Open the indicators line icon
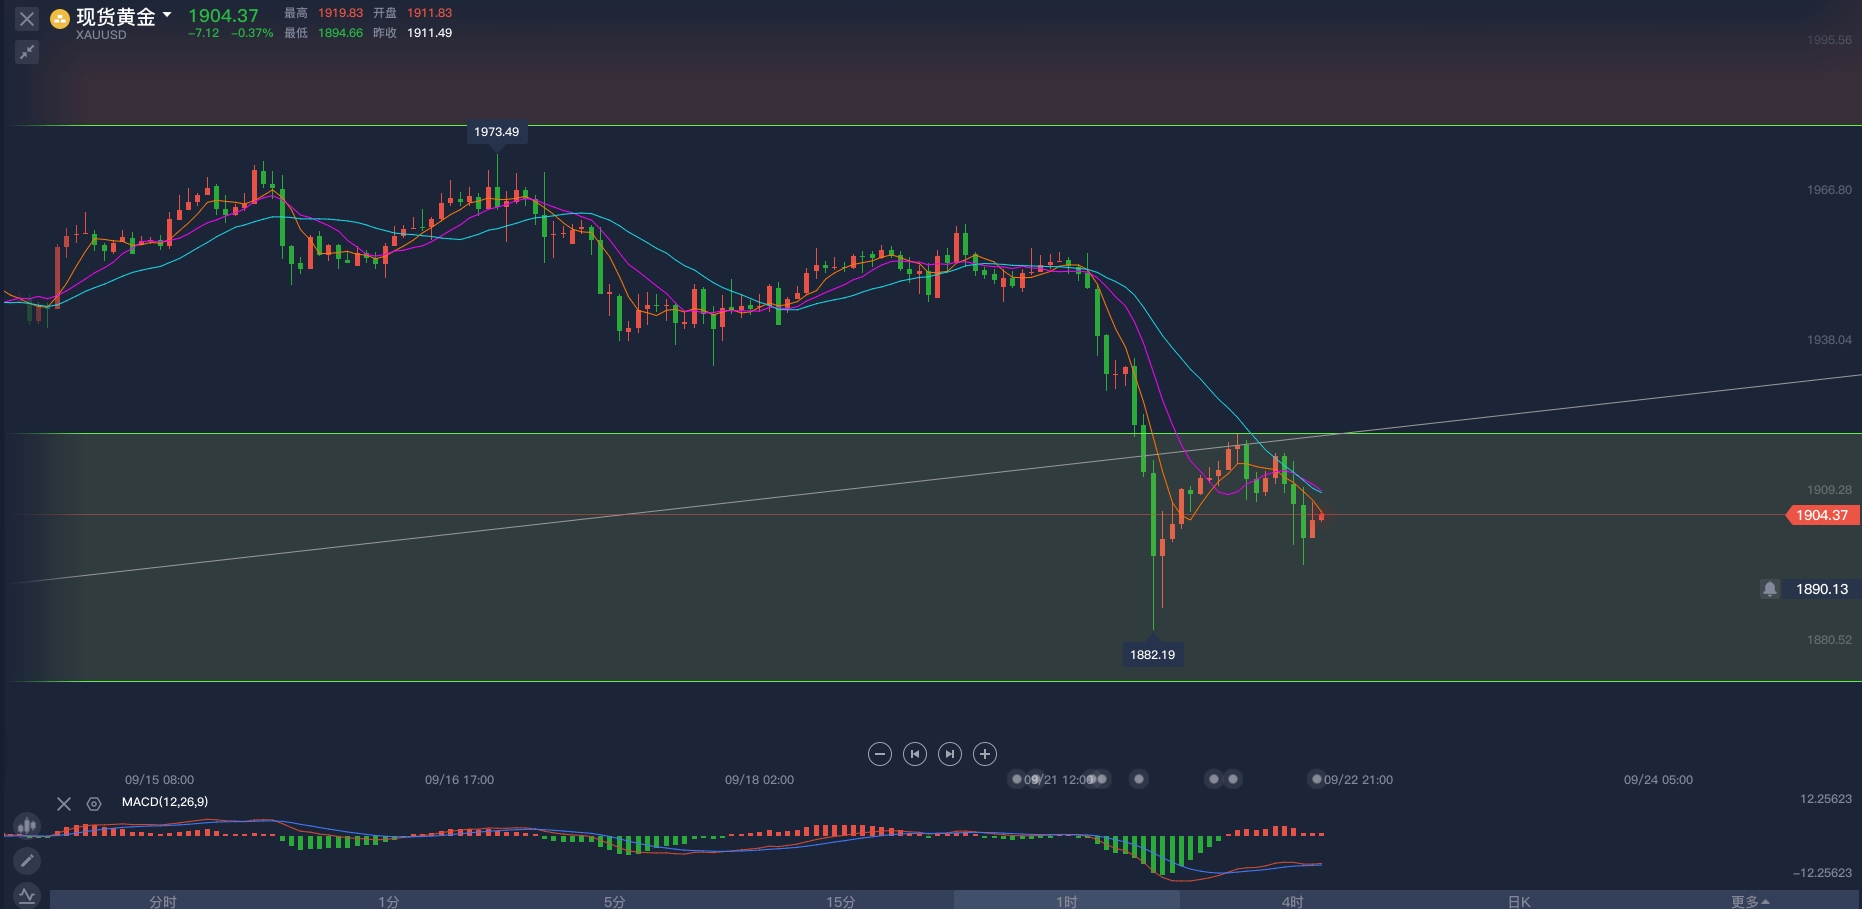 pos(27,894)
